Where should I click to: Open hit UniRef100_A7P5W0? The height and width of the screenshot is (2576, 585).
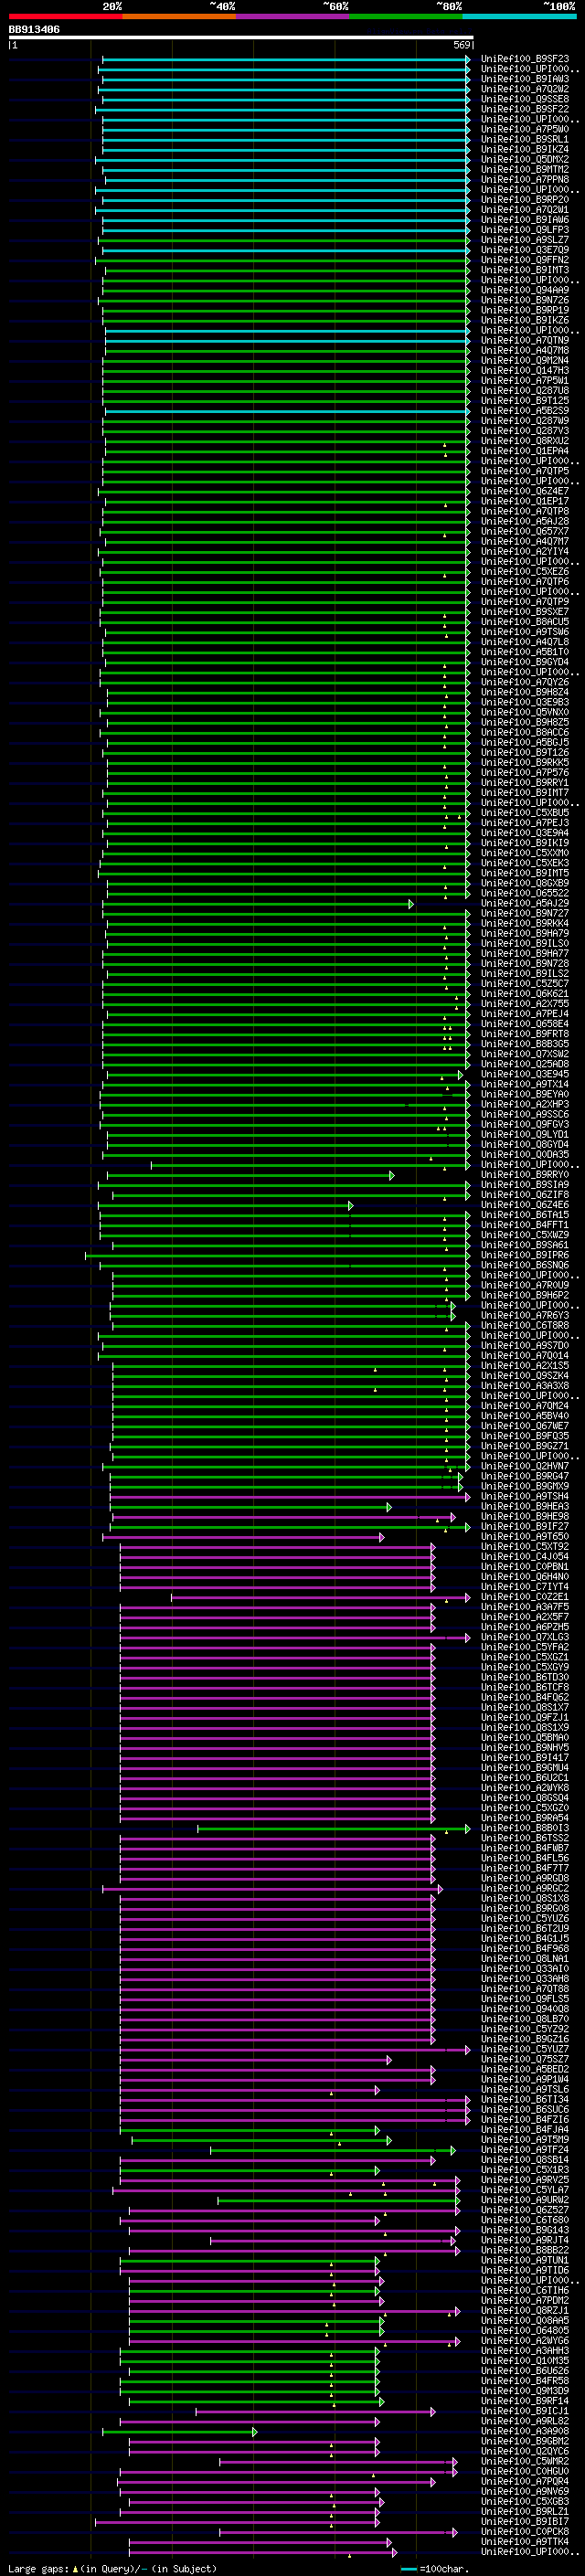click(x=525, y=129)
